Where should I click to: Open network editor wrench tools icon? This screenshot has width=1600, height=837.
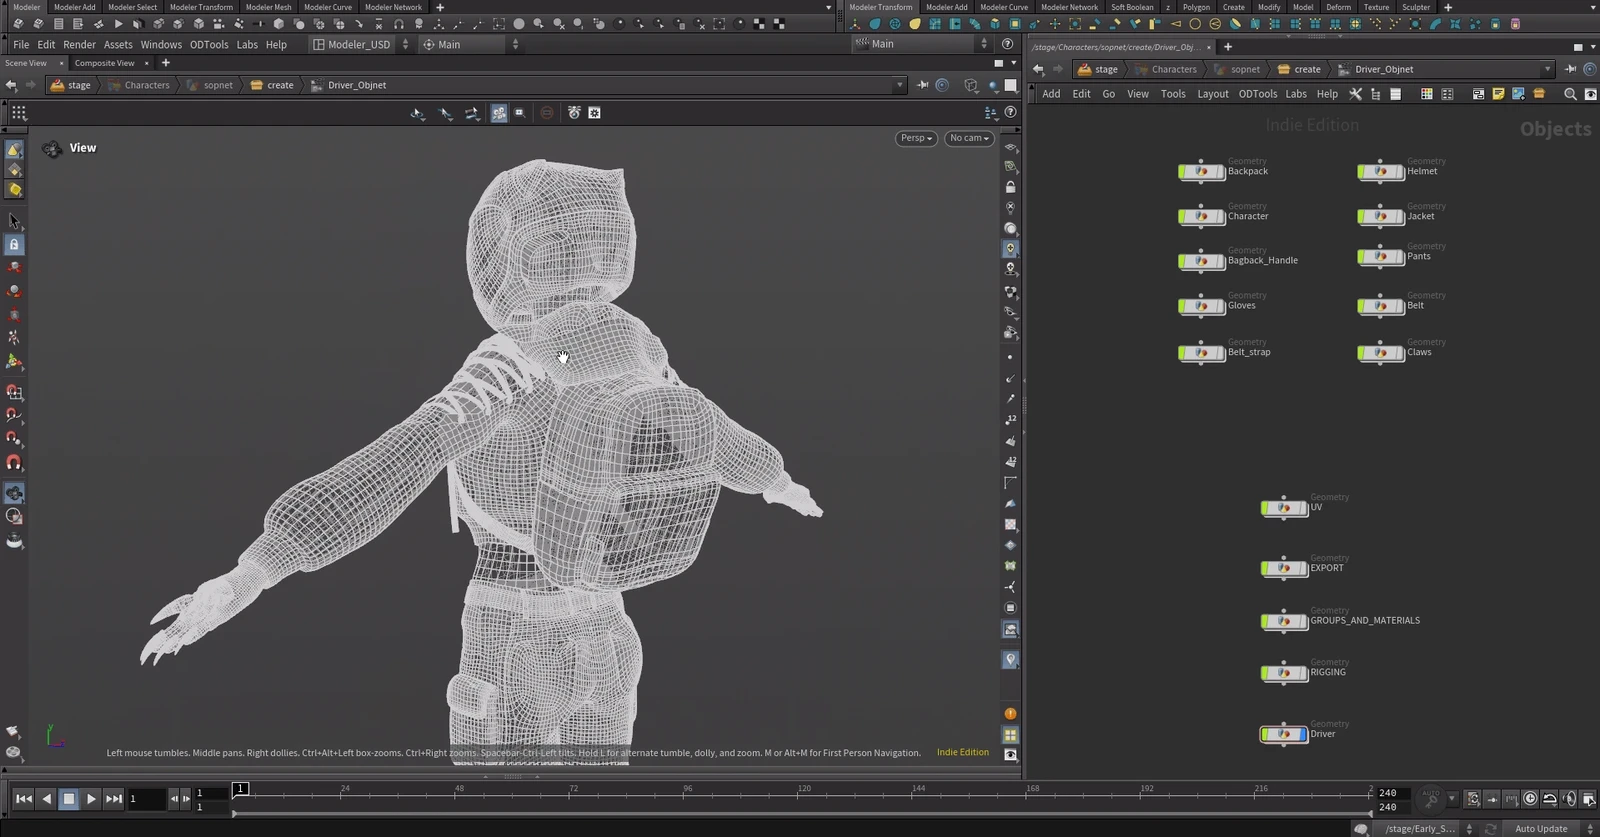pyautogui.click(x=1355, y=94)
